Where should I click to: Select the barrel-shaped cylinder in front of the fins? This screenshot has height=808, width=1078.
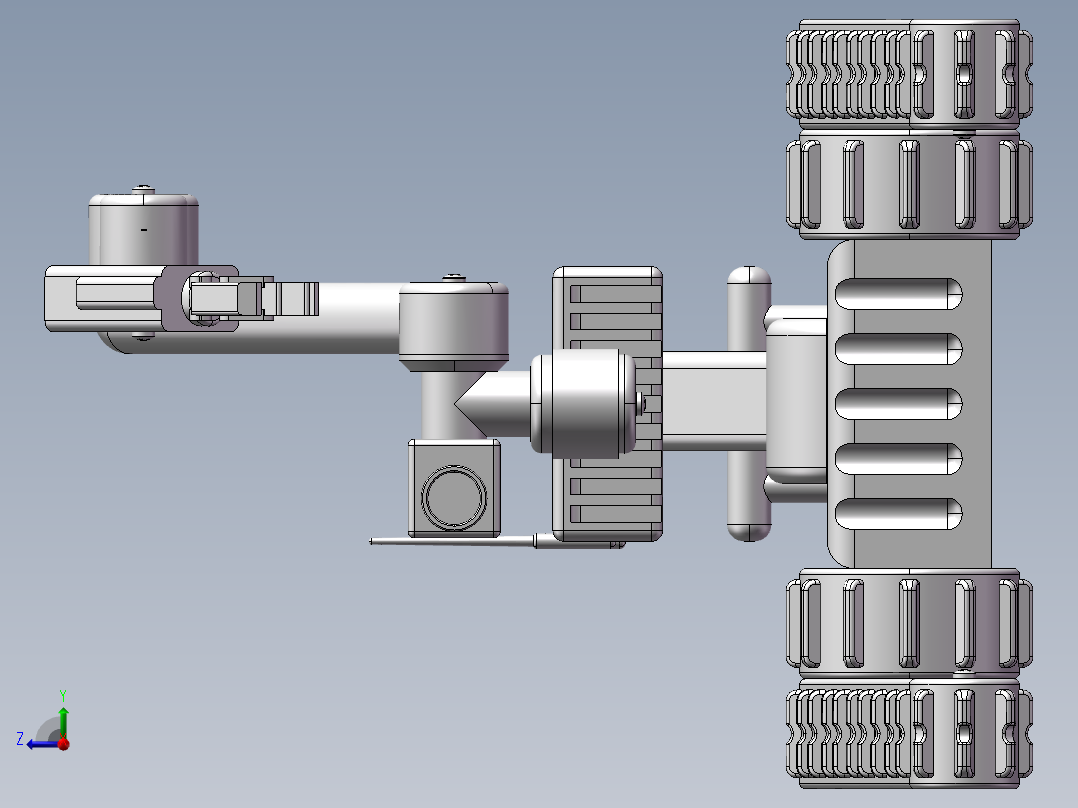584,404
